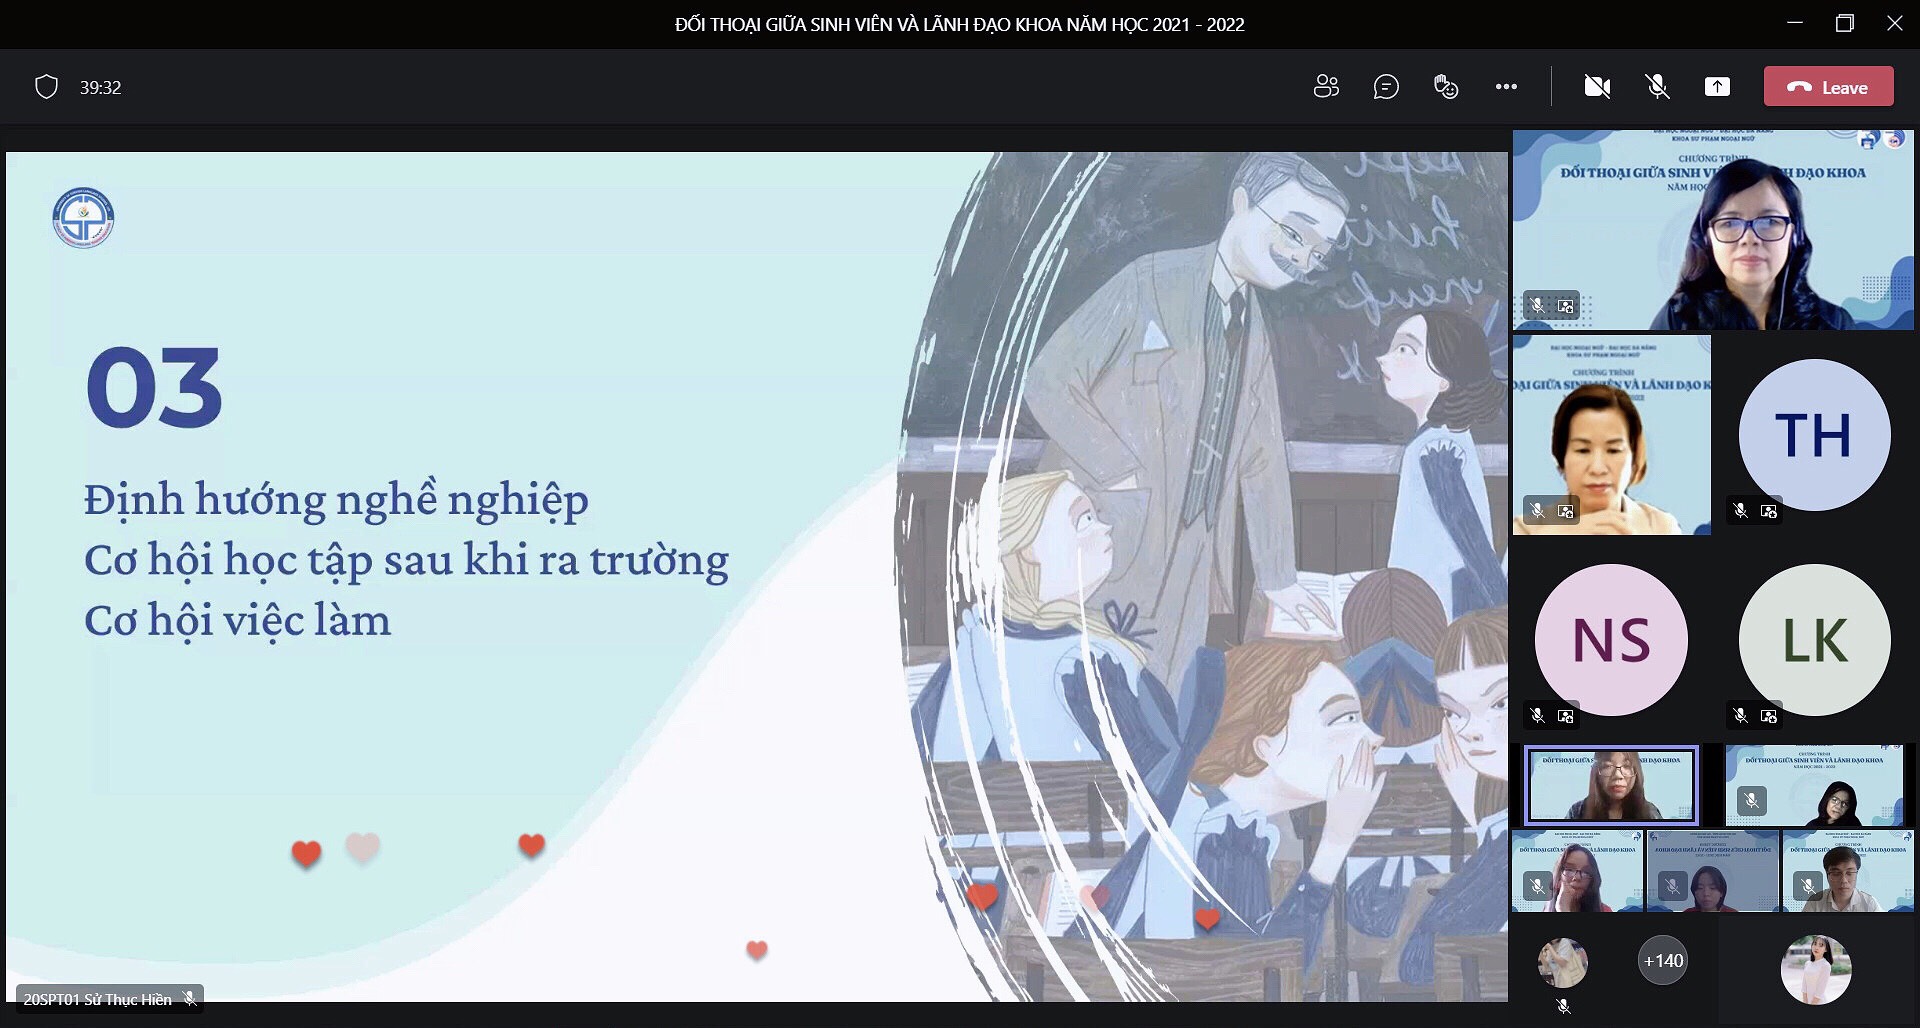Click the pin icon on top video tile

1566,306
